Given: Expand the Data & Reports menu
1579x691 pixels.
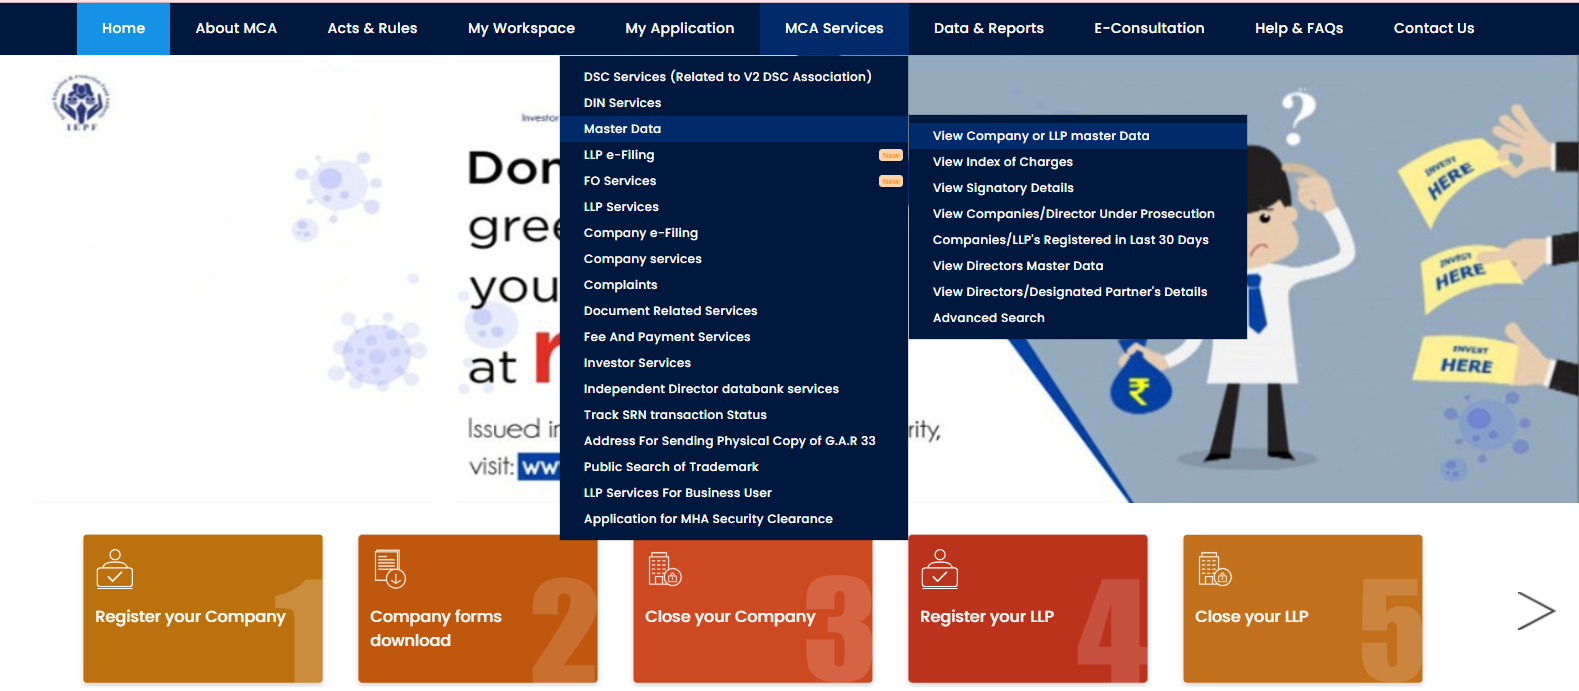Looking at the screenshot, I should [x=988, y=28].
